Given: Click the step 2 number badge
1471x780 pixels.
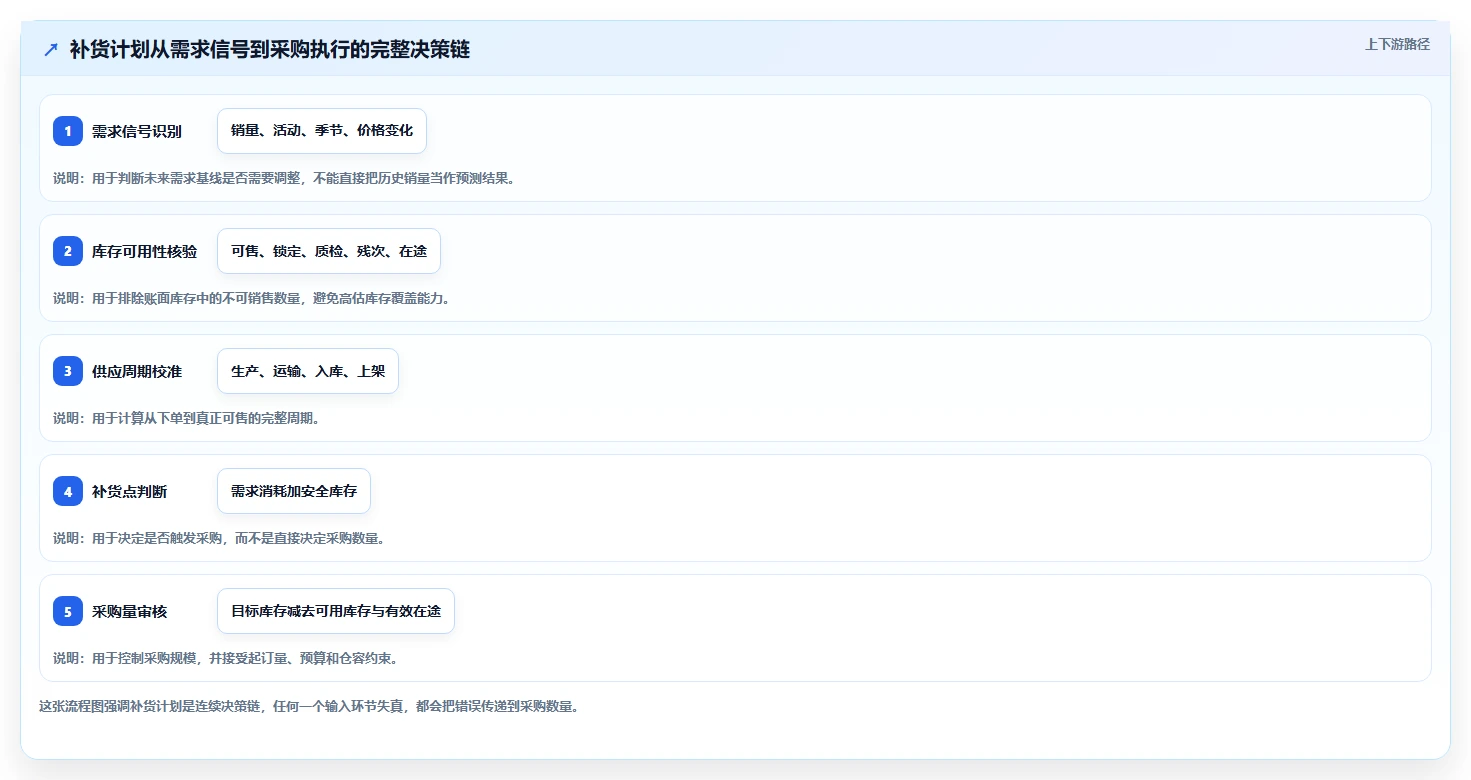Looking at the screenshot, I should pos(68,251).
